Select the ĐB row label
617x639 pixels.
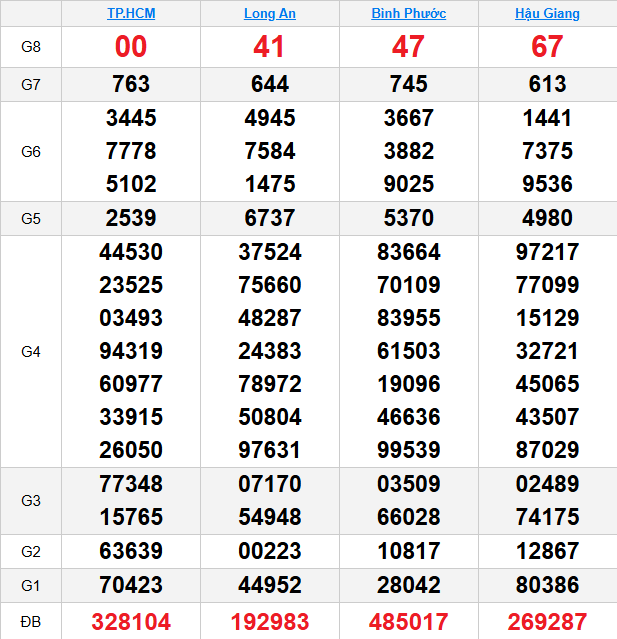point(31,621)
